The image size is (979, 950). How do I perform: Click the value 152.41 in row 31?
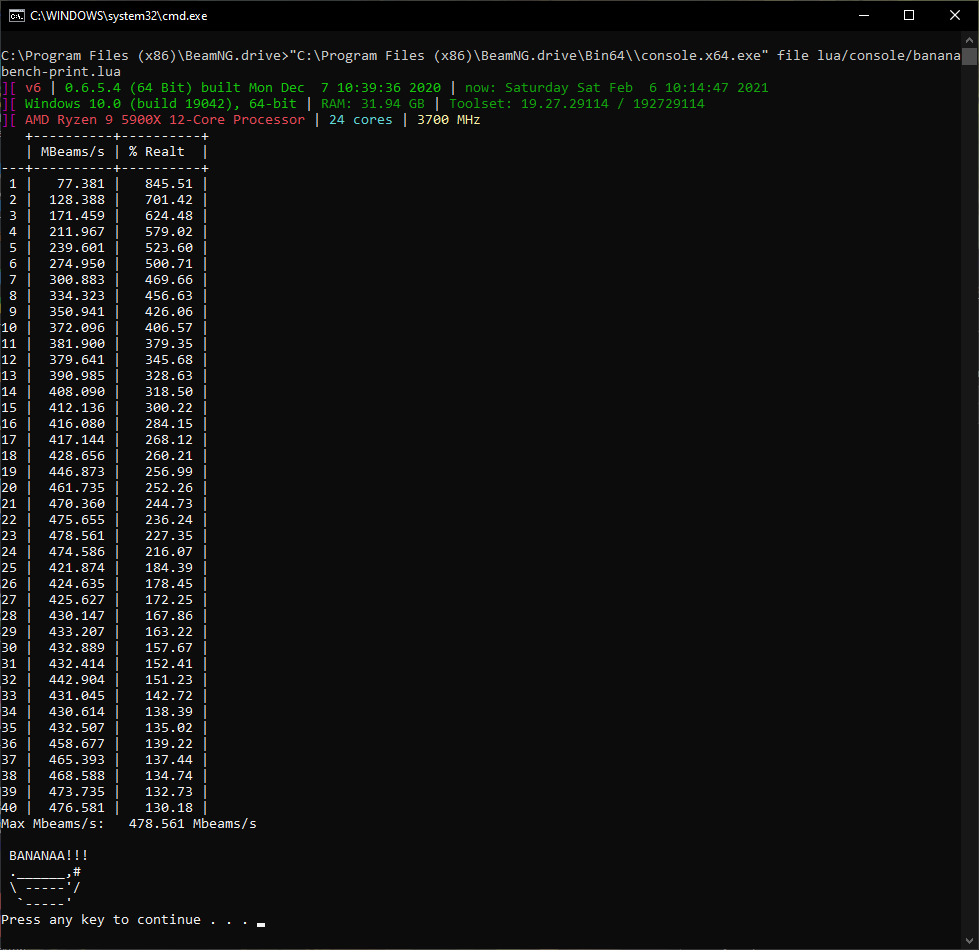tap(169, 664)
